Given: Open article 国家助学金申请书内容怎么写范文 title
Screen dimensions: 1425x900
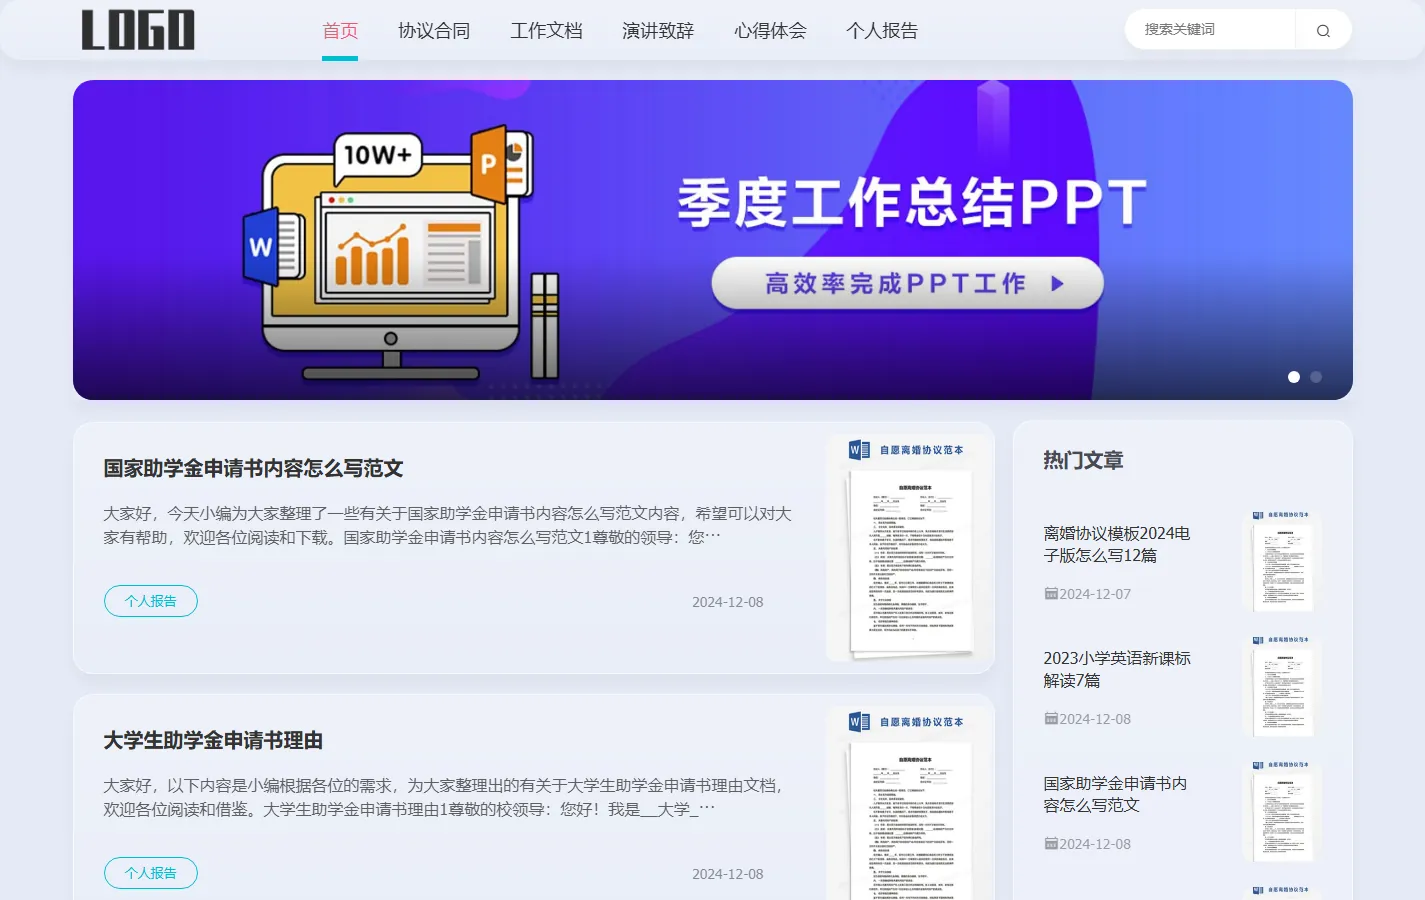Looking at the screenshot, I should [253, 468].
